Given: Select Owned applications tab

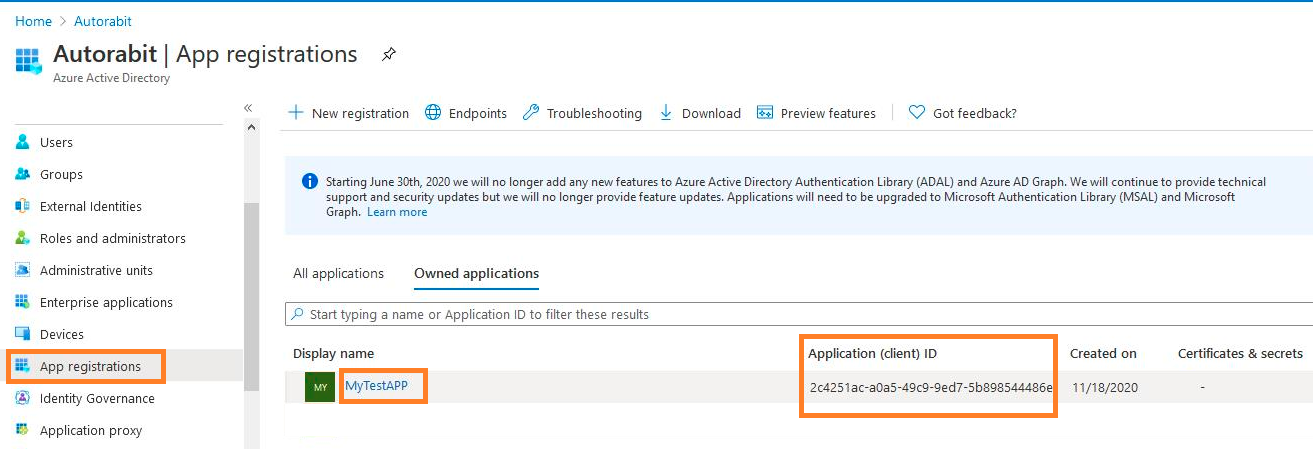Looking at the screenshot, I should click(476, 273).
